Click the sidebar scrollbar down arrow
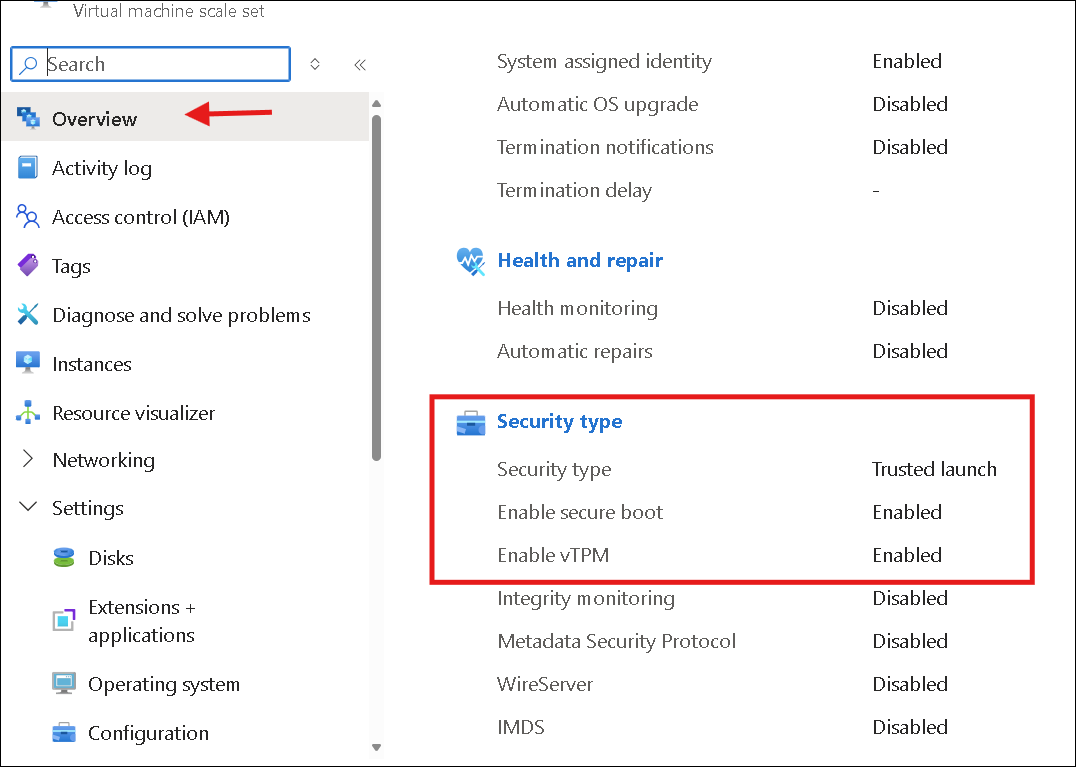The height and width of the screenshot is (767, 1076). click(376, 747)
